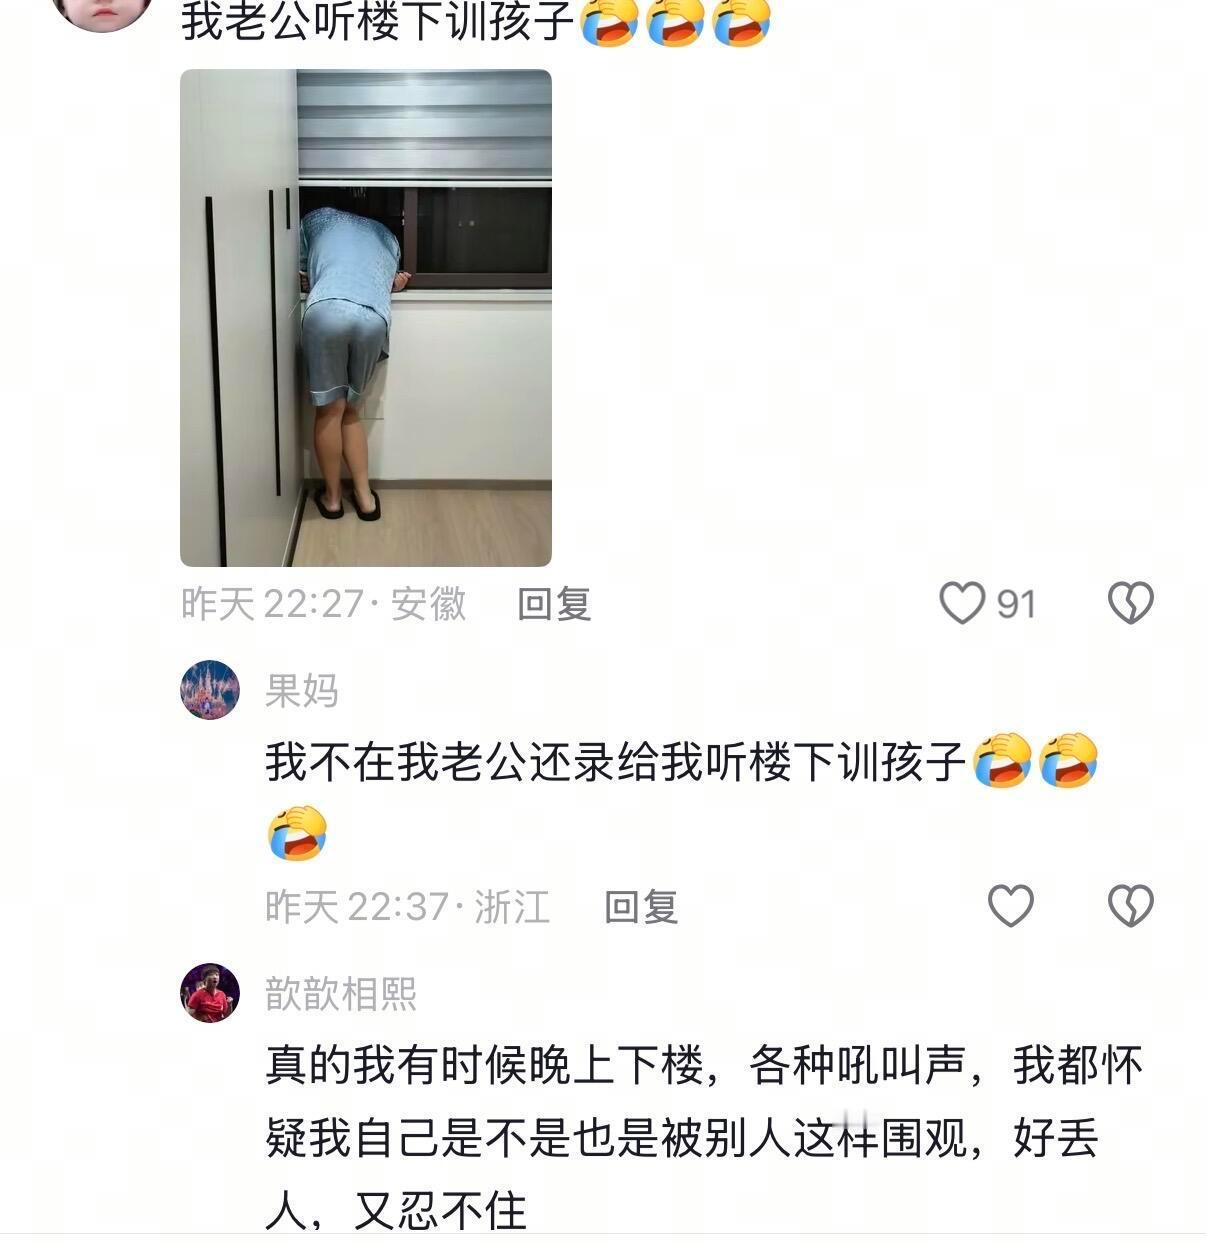1206x1243 pixels.
Task: Tap laughing emoji on 果妈's second line
Action: 298,834
